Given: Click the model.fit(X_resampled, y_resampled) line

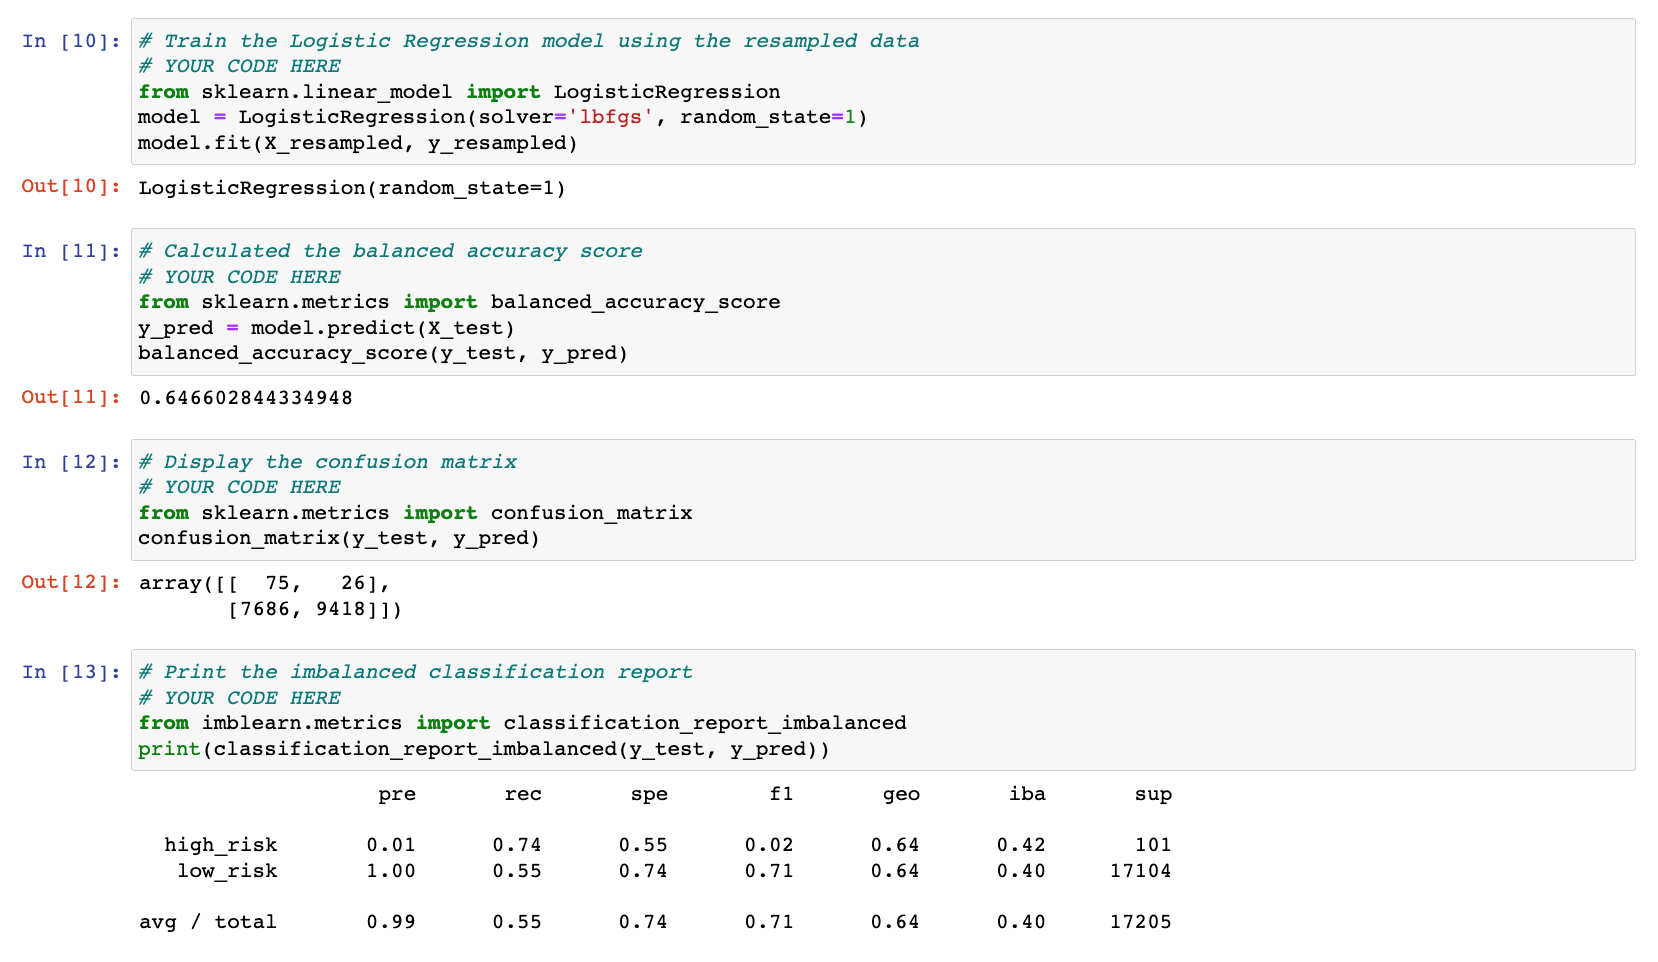Looking at the screenshot, I should (358, 143).
